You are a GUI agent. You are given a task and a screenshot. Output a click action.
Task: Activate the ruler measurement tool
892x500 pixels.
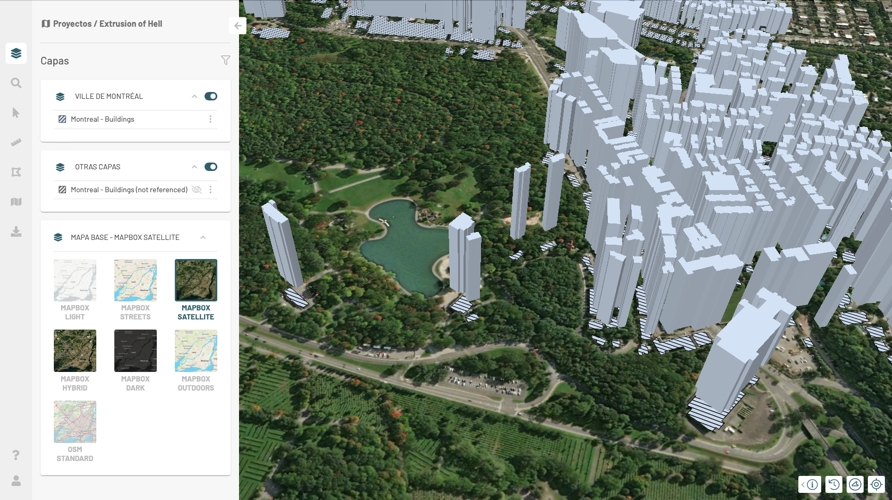[16, 142]
